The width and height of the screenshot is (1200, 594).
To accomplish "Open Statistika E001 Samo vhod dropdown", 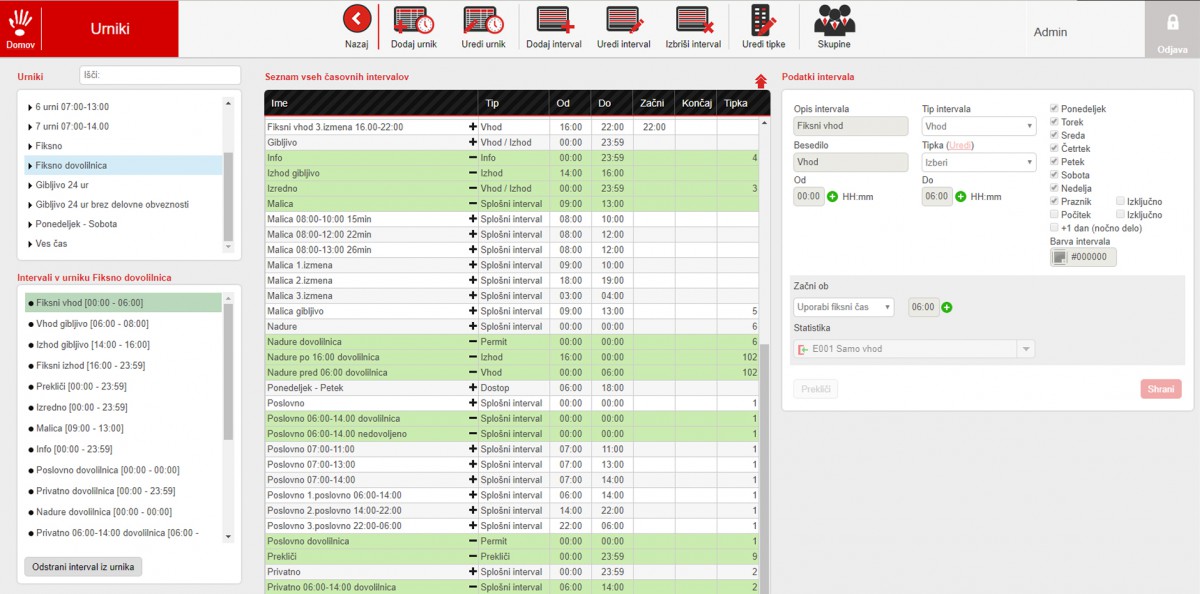I will (914, 349).
